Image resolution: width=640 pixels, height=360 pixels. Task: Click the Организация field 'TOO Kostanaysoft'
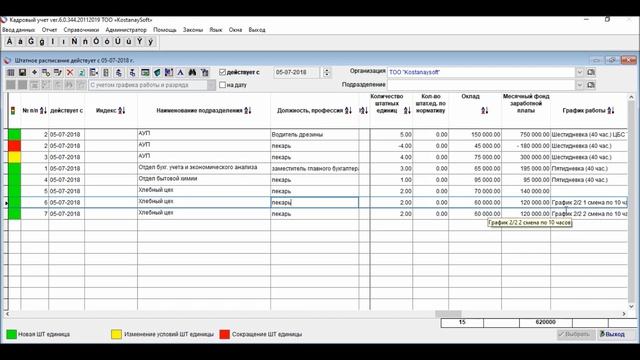point(481,72)
